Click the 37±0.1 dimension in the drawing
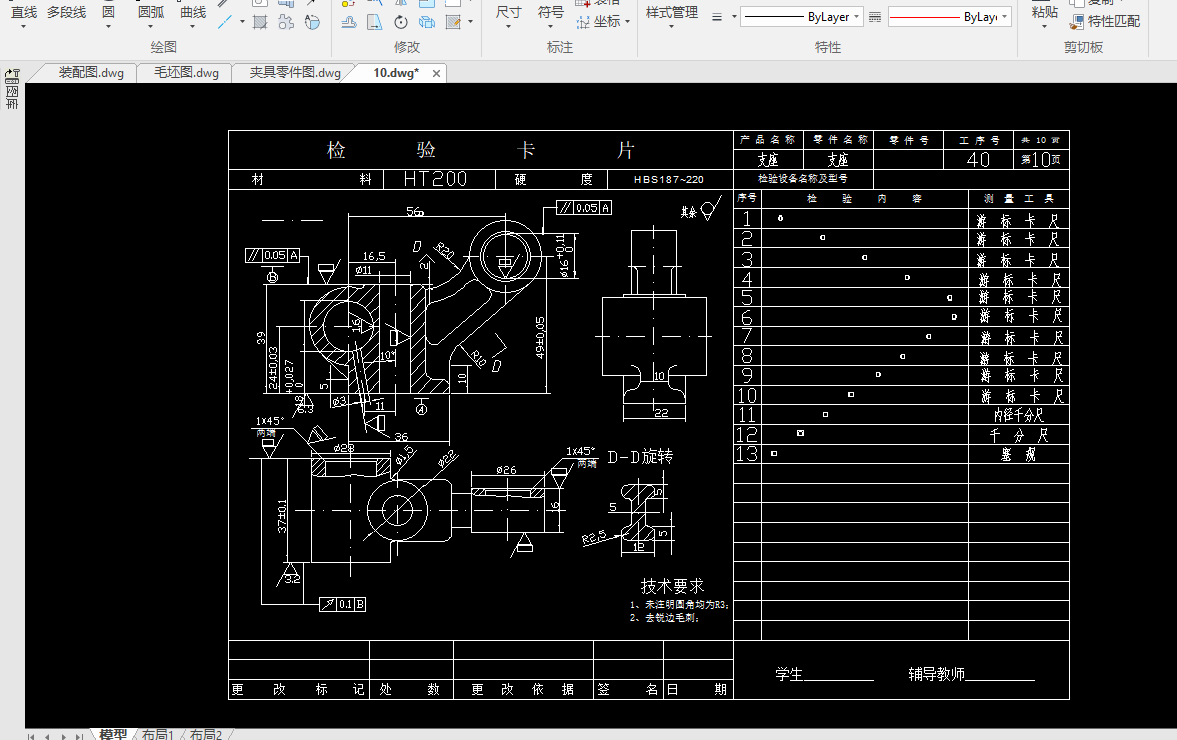The image size is (1177, 740). click(x=282, y=516)
